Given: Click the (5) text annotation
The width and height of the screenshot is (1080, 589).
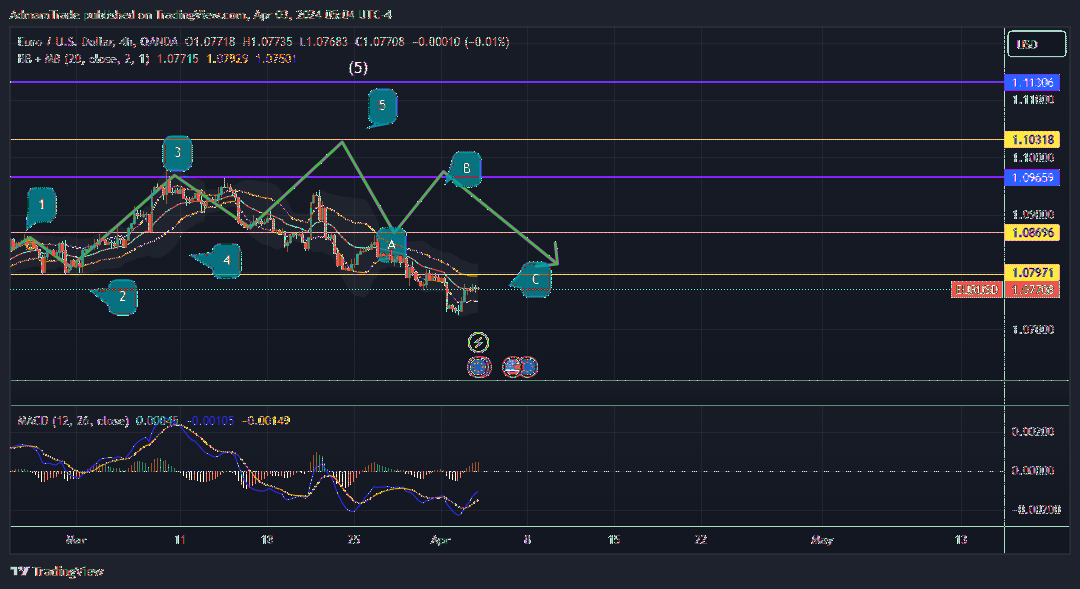Looking at the screenshot, I should [357, 68].
